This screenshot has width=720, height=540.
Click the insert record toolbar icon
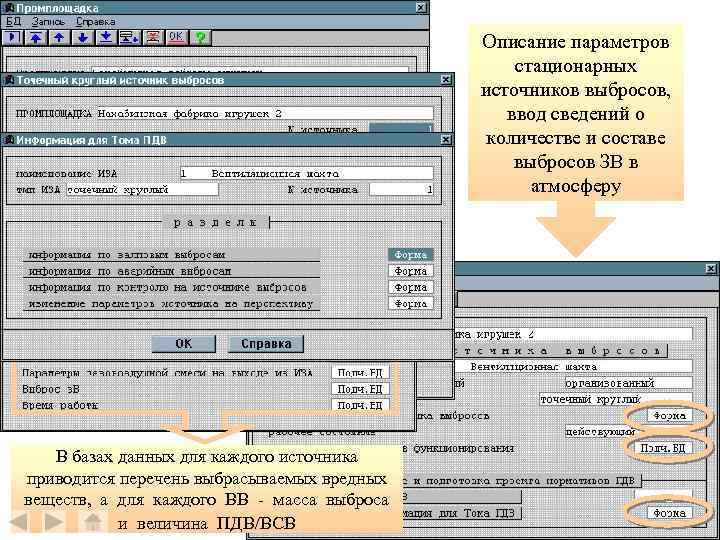tap(129, 37)
